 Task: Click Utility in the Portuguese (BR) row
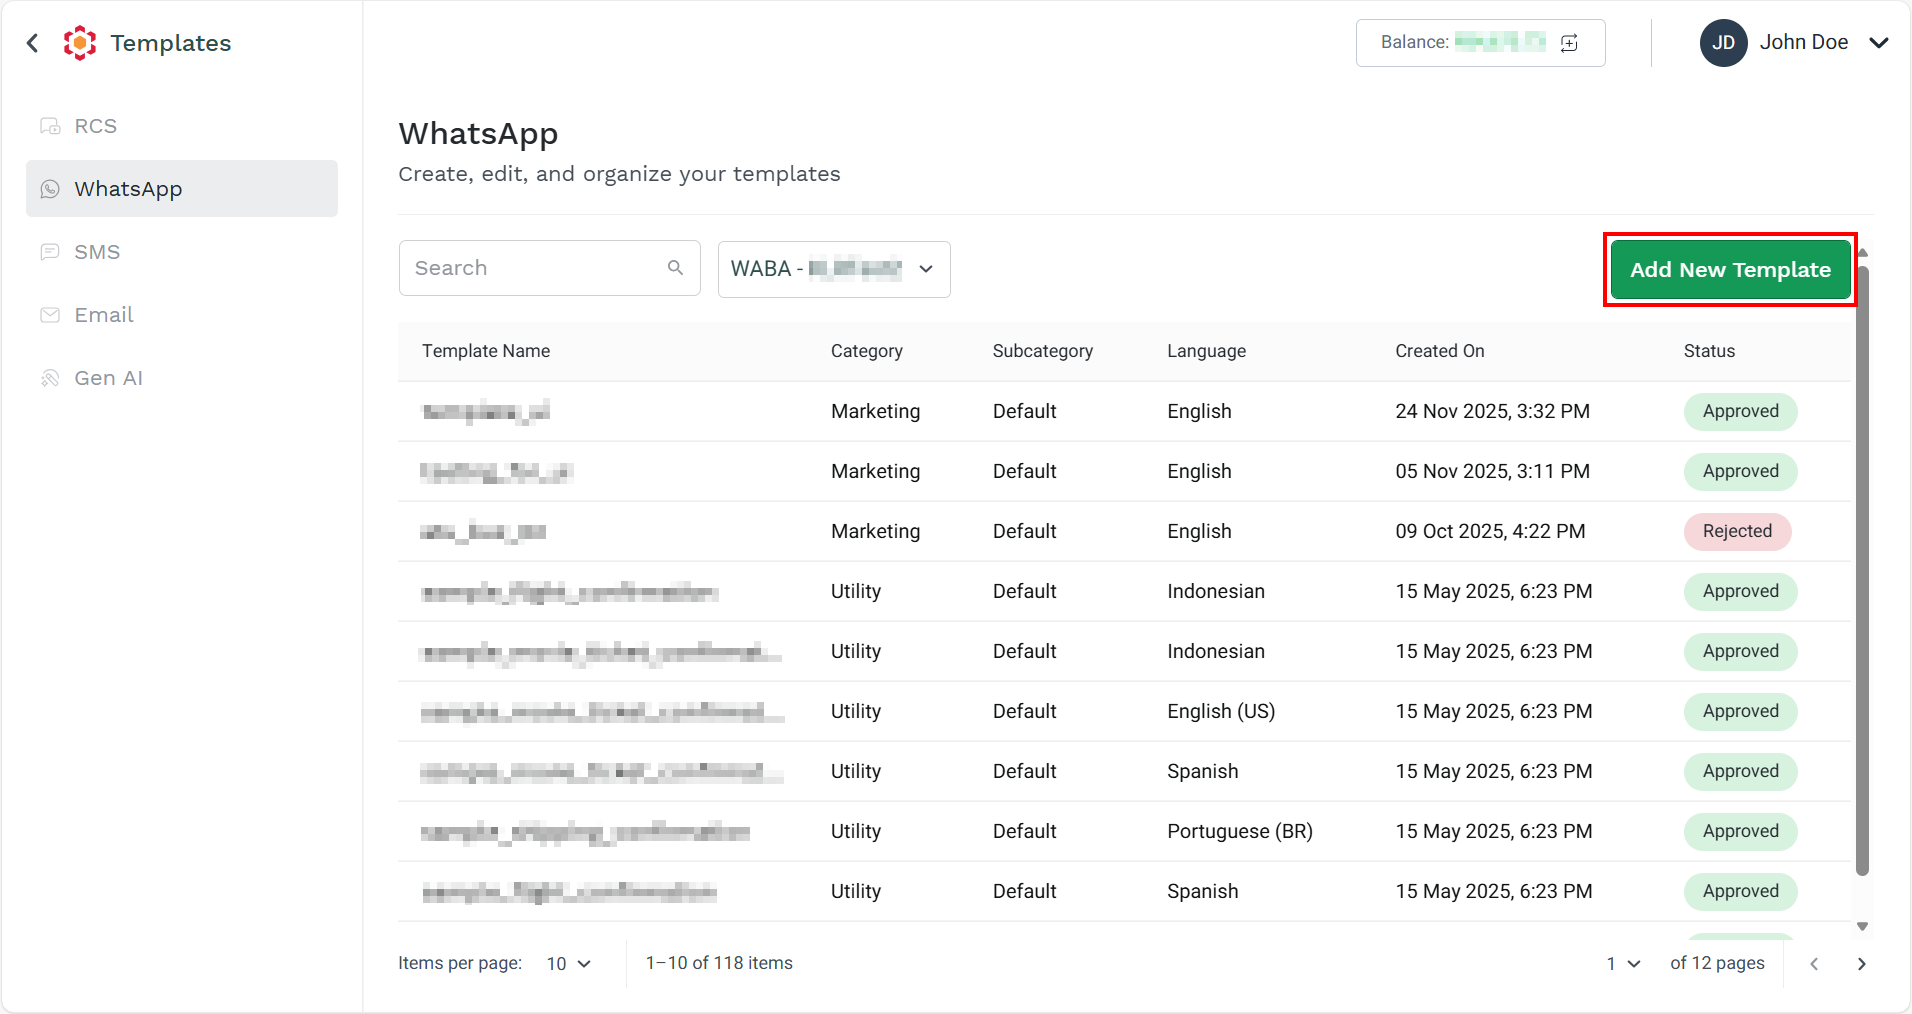856,831
